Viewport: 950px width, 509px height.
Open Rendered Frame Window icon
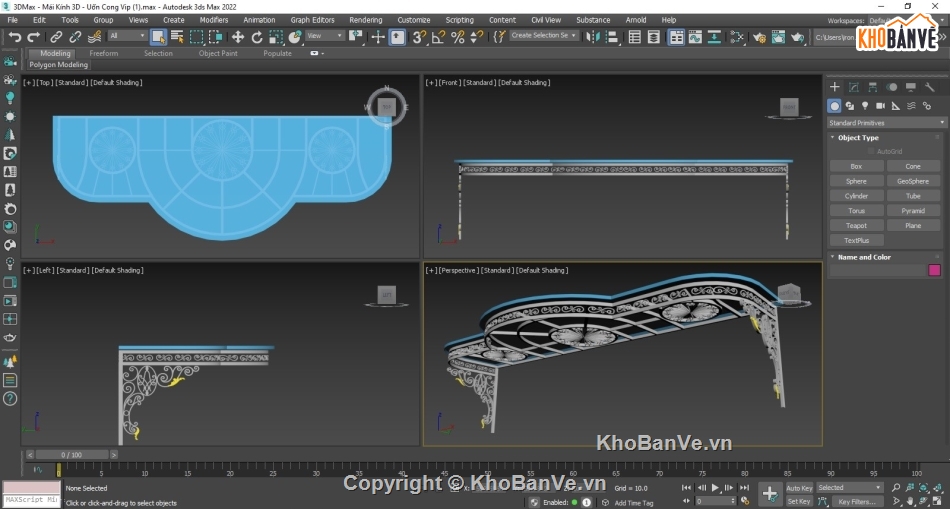[778, 37]
